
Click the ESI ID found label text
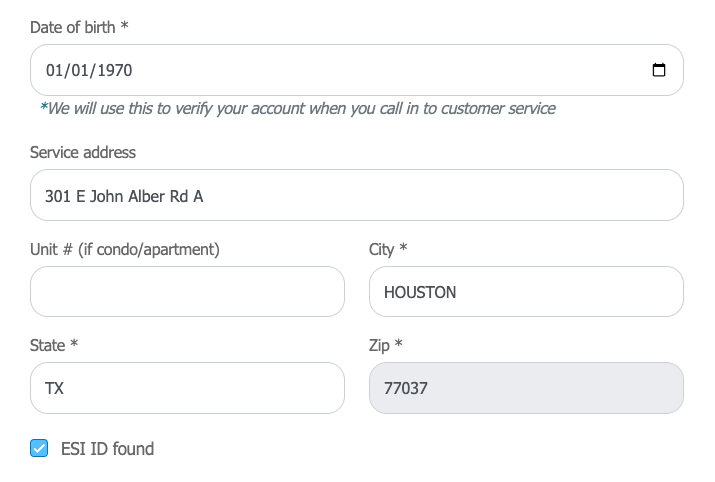click(107, 449)
